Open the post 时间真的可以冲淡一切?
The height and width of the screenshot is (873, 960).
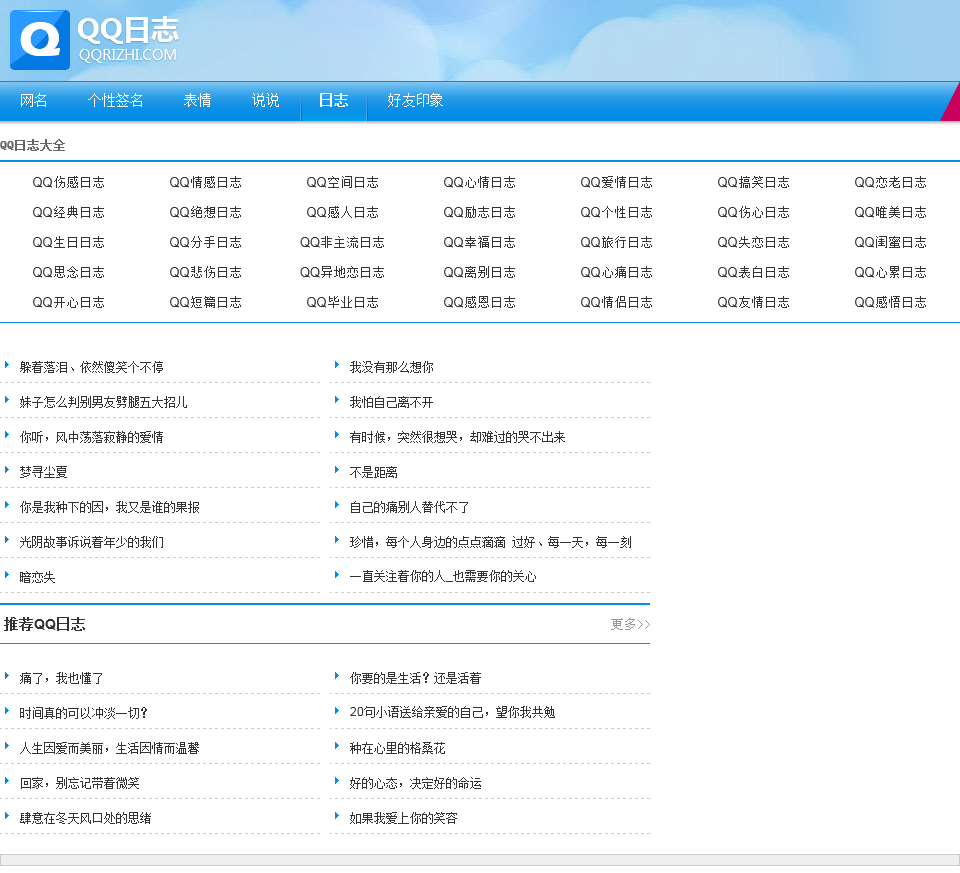point(84,713)
